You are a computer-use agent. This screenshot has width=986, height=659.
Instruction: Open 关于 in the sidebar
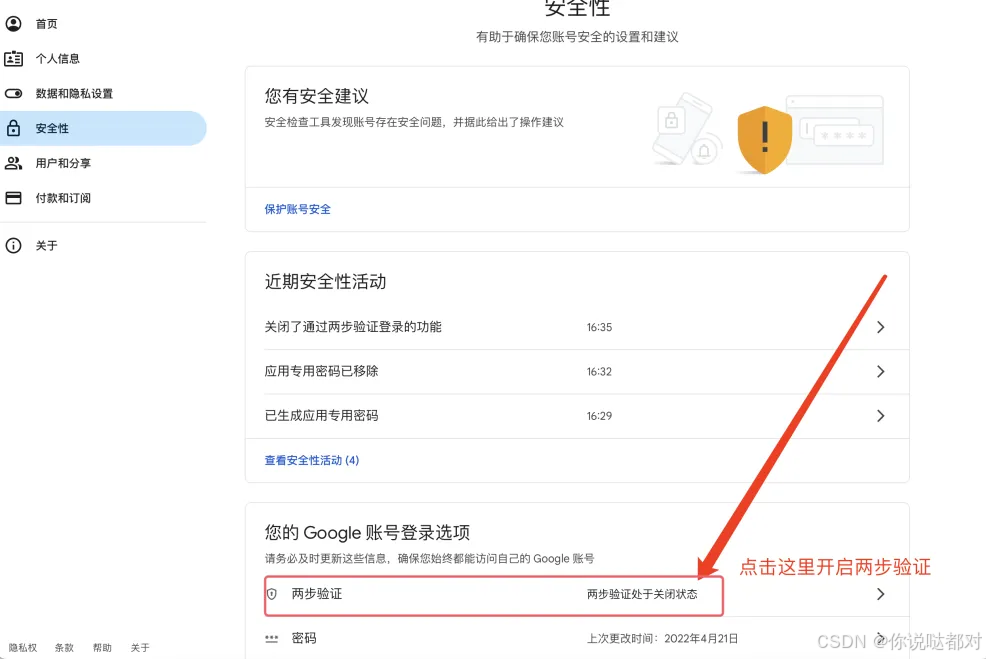tap(103, 245)
